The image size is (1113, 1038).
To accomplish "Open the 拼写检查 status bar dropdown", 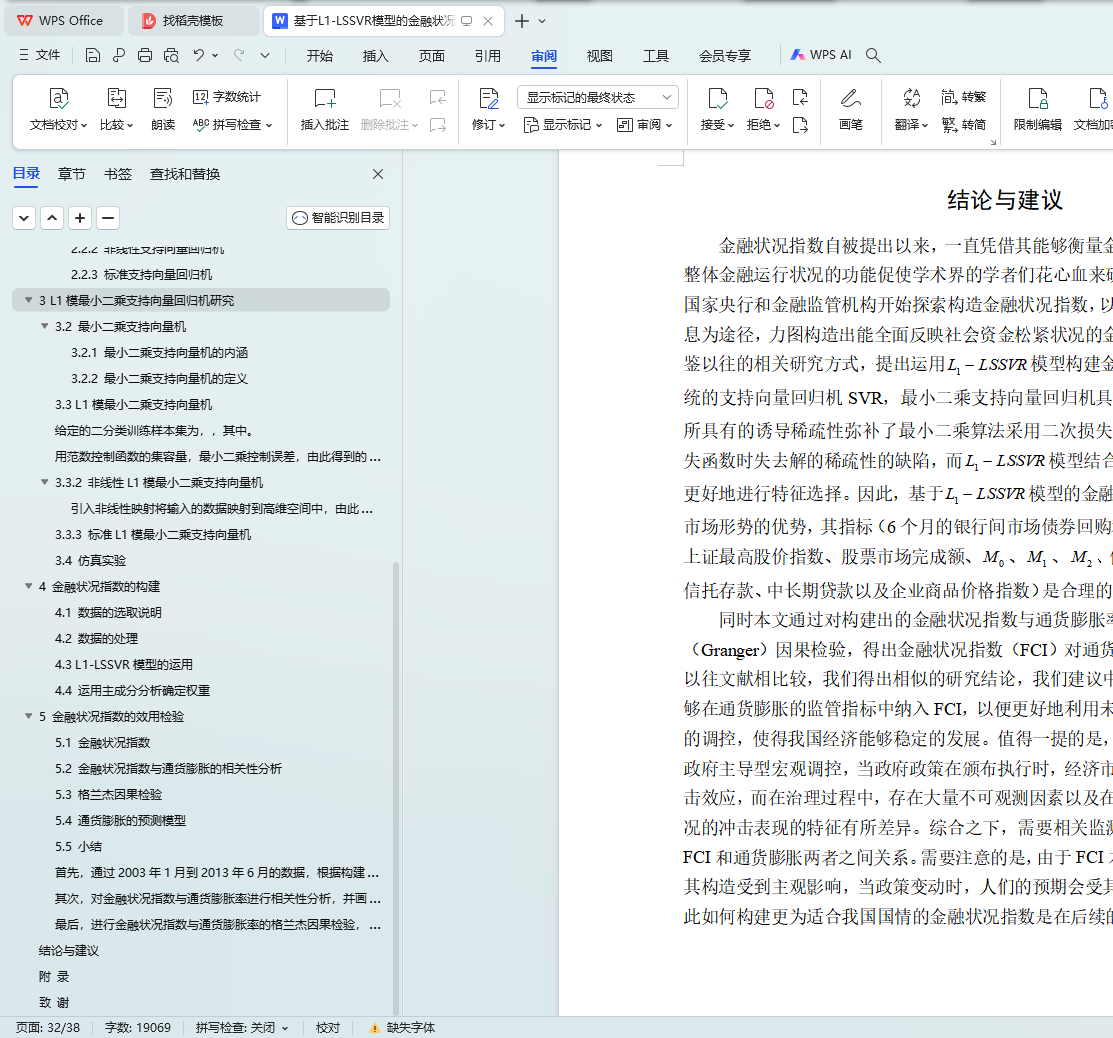I will pos(242,1027).
